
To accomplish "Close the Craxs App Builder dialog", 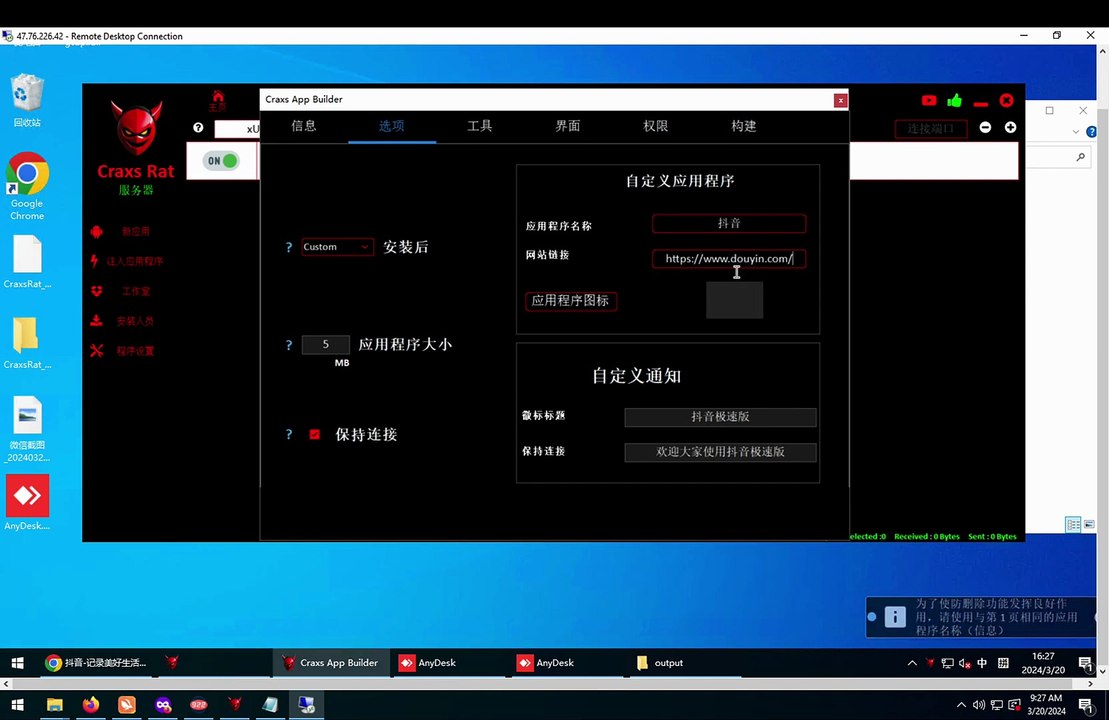I will coord(840,100).
